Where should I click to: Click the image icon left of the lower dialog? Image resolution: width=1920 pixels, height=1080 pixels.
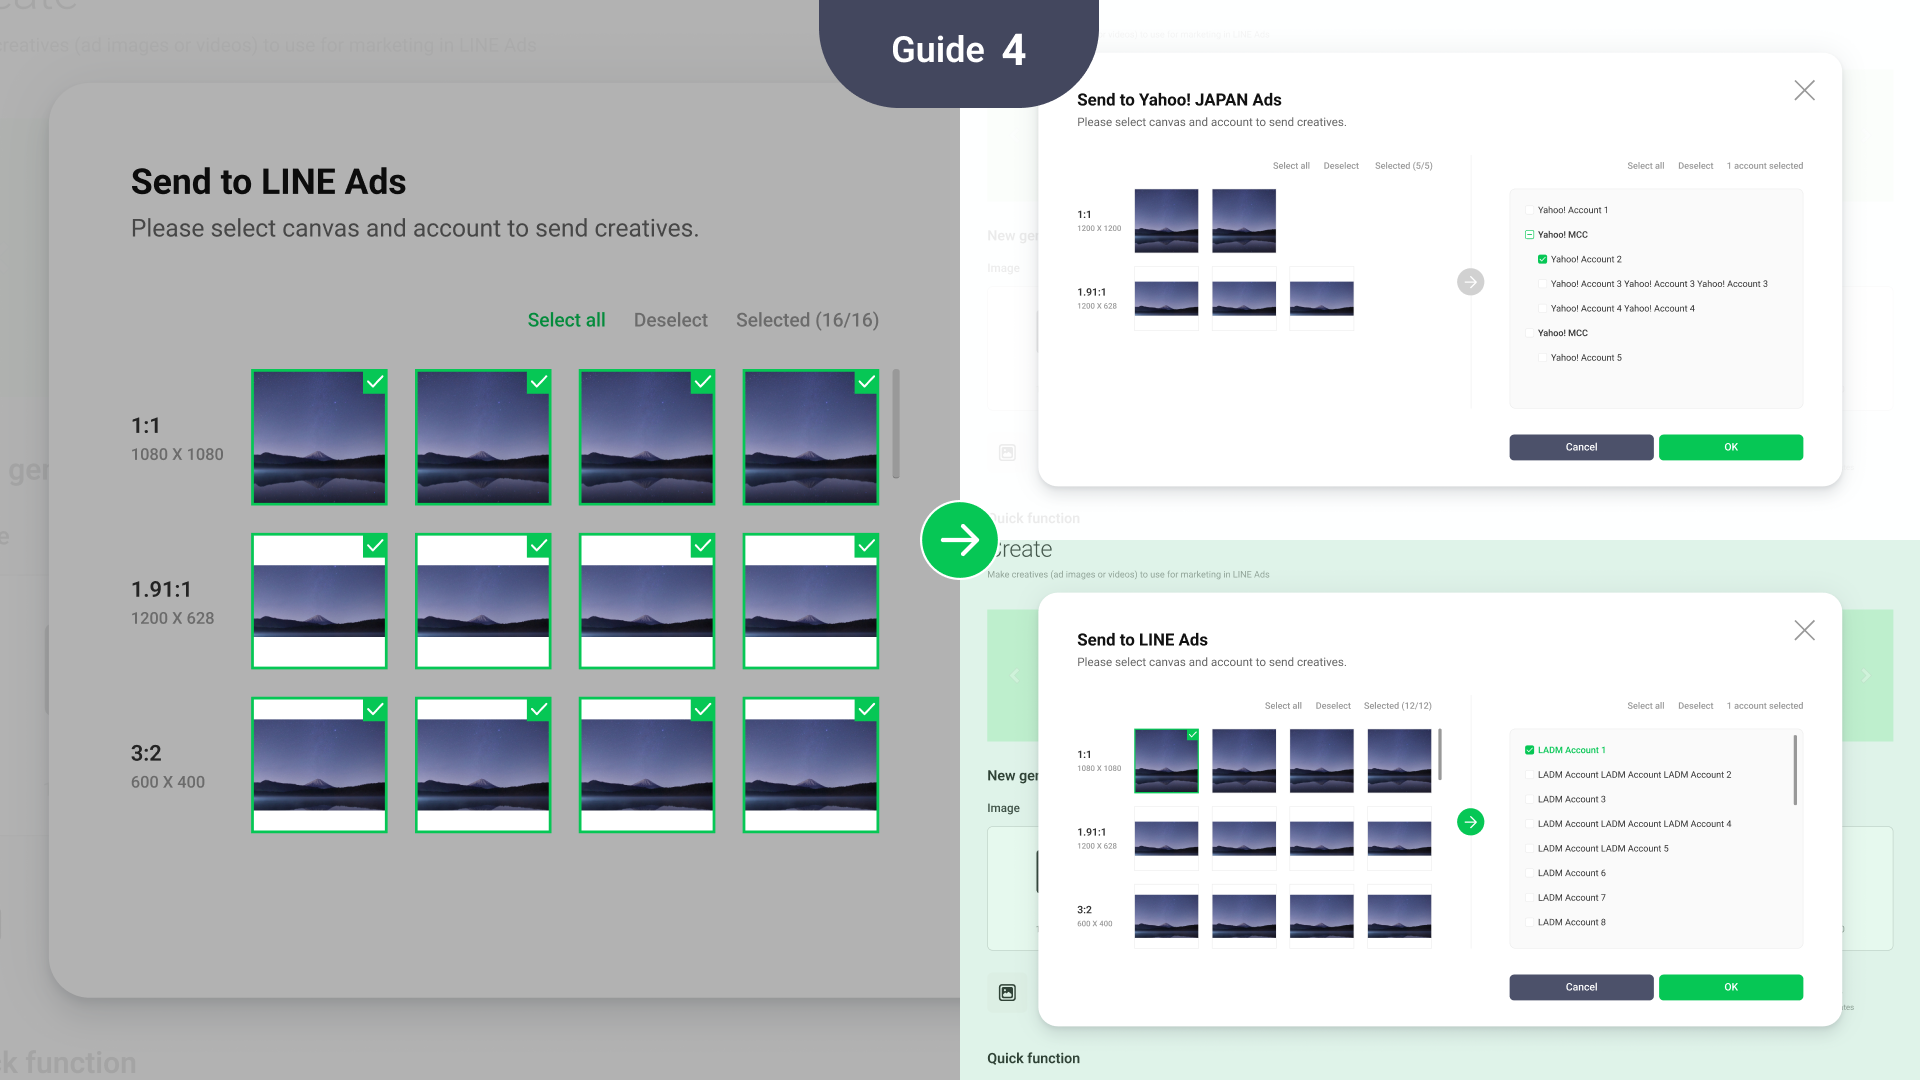point(1007,993)
